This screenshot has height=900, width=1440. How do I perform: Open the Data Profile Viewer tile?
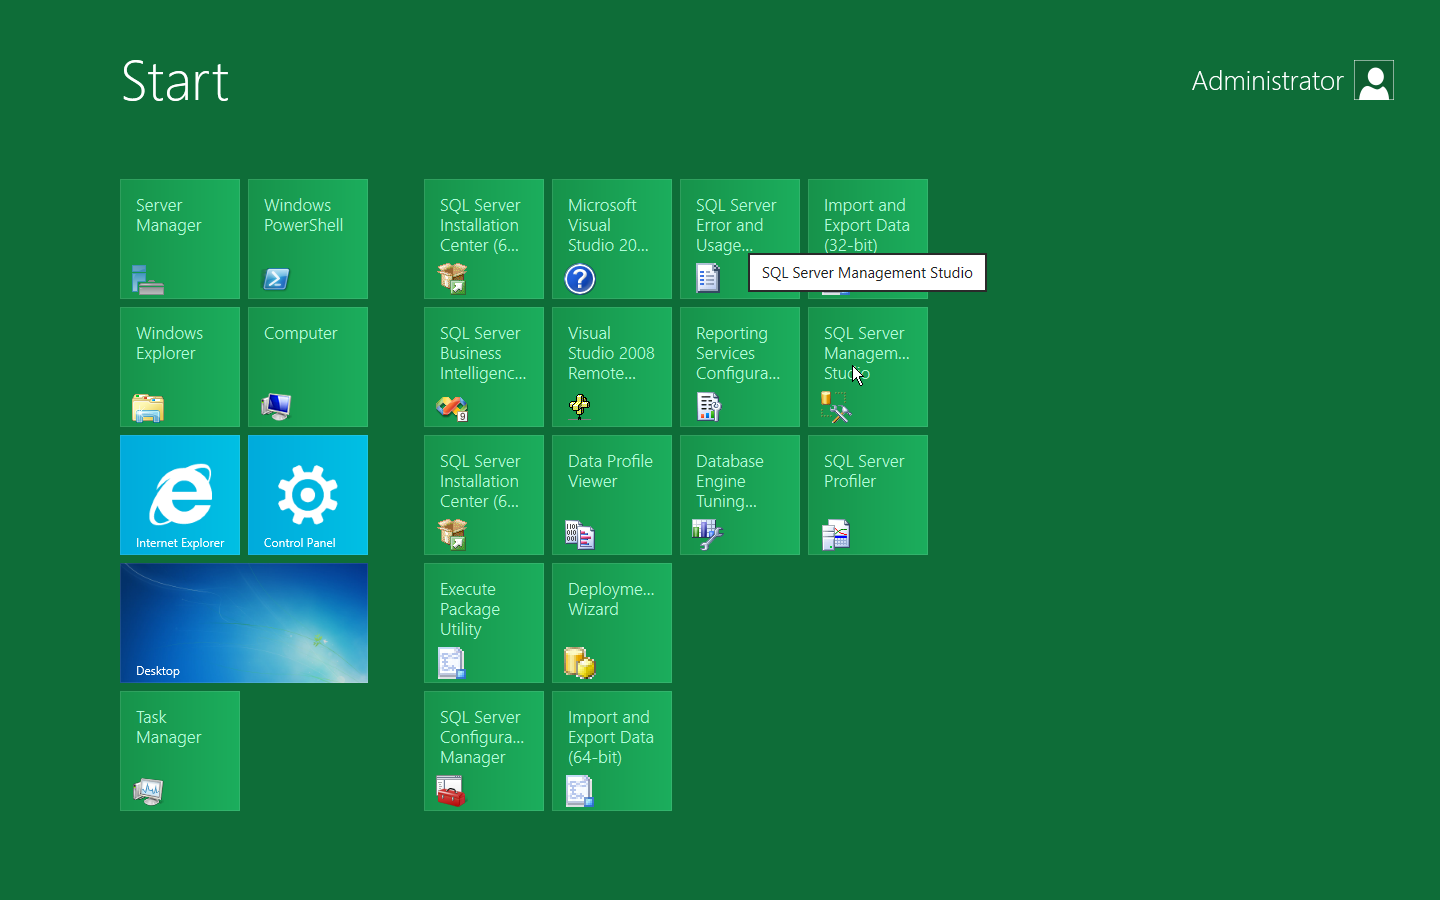point(612,495)
